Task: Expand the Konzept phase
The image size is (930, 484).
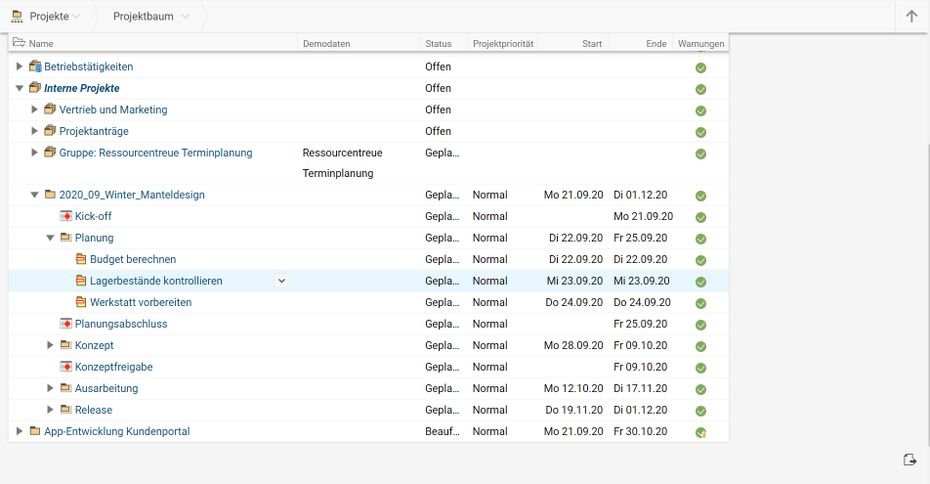Action: 50,345
